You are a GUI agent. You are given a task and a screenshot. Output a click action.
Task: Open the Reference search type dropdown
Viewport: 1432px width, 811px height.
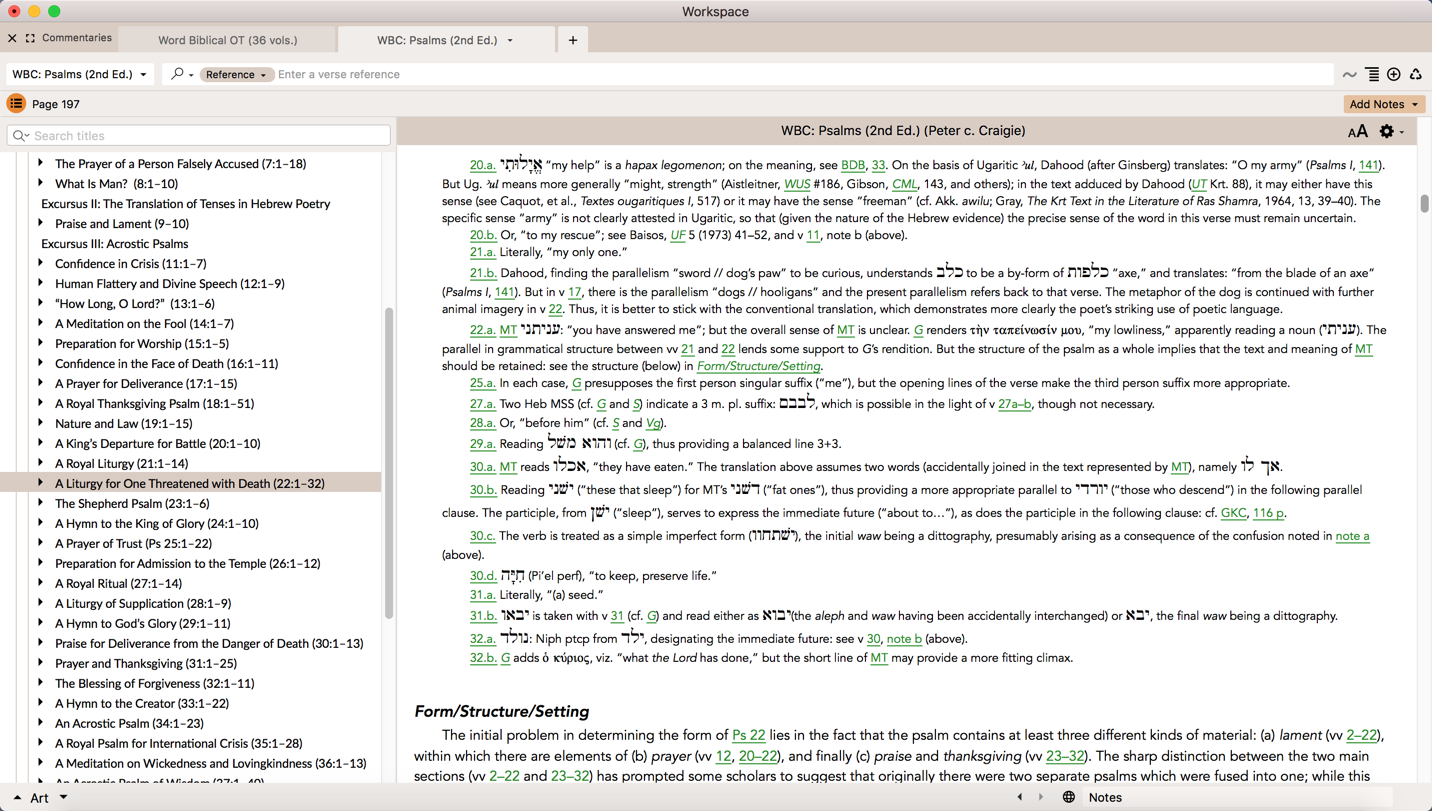[x=235, y=75]
